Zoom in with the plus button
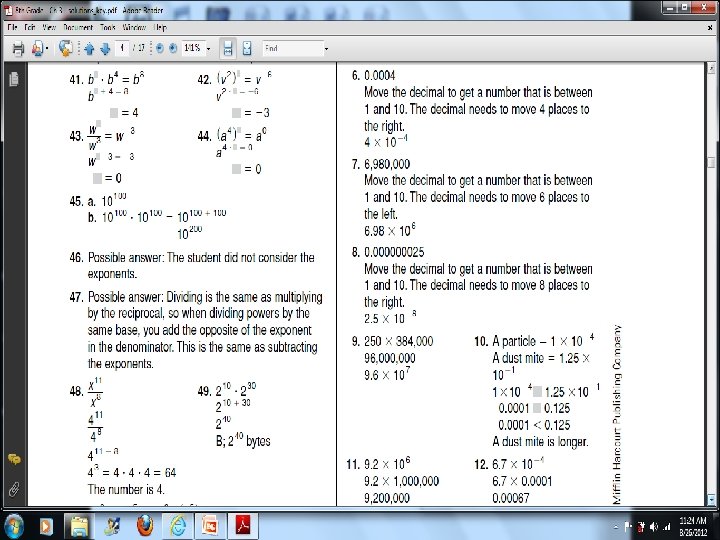Viewport: 720px width, 540px height. [x=173, y=48]
